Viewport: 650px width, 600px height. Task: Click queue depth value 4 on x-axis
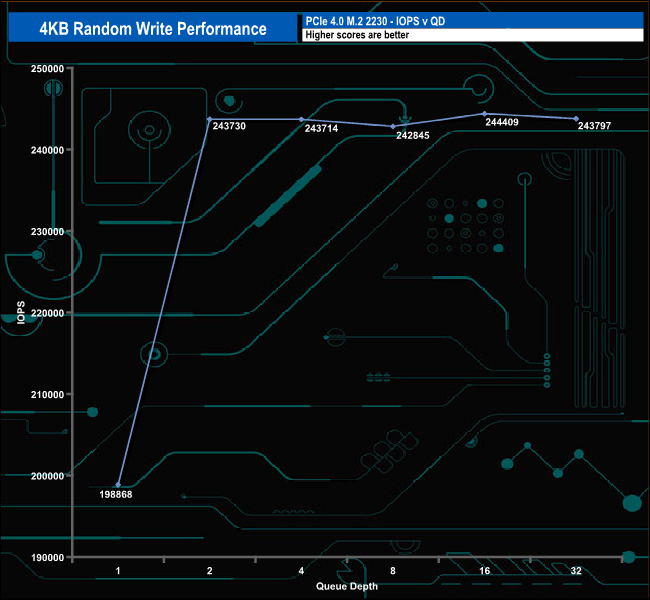pyautogui.click(x=301, y=571)
